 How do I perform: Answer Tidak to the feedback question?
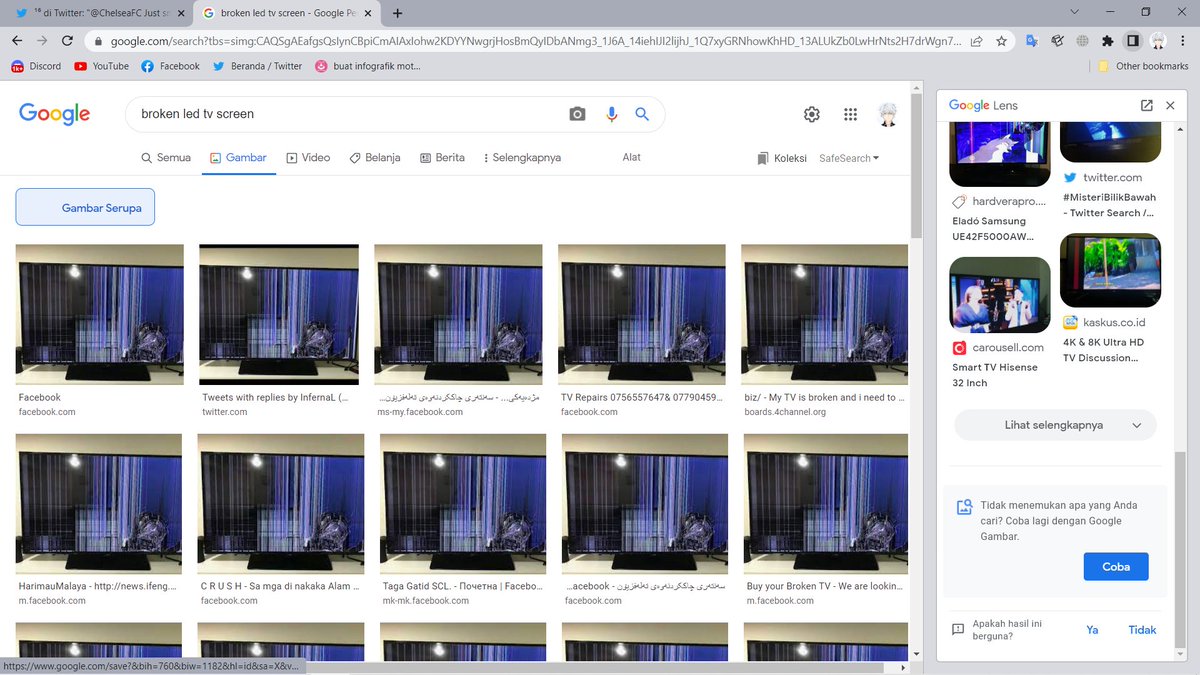pos(1142,630)
